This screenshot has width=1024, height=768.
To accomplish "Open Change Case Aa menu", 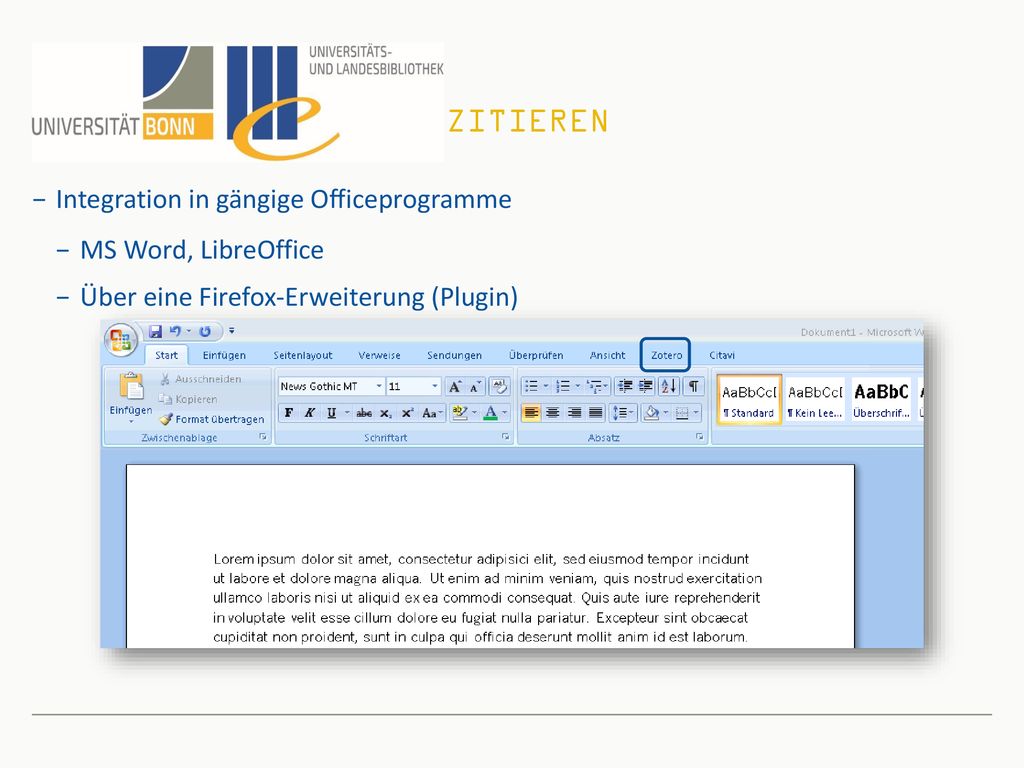I will (x=432, y=413).
